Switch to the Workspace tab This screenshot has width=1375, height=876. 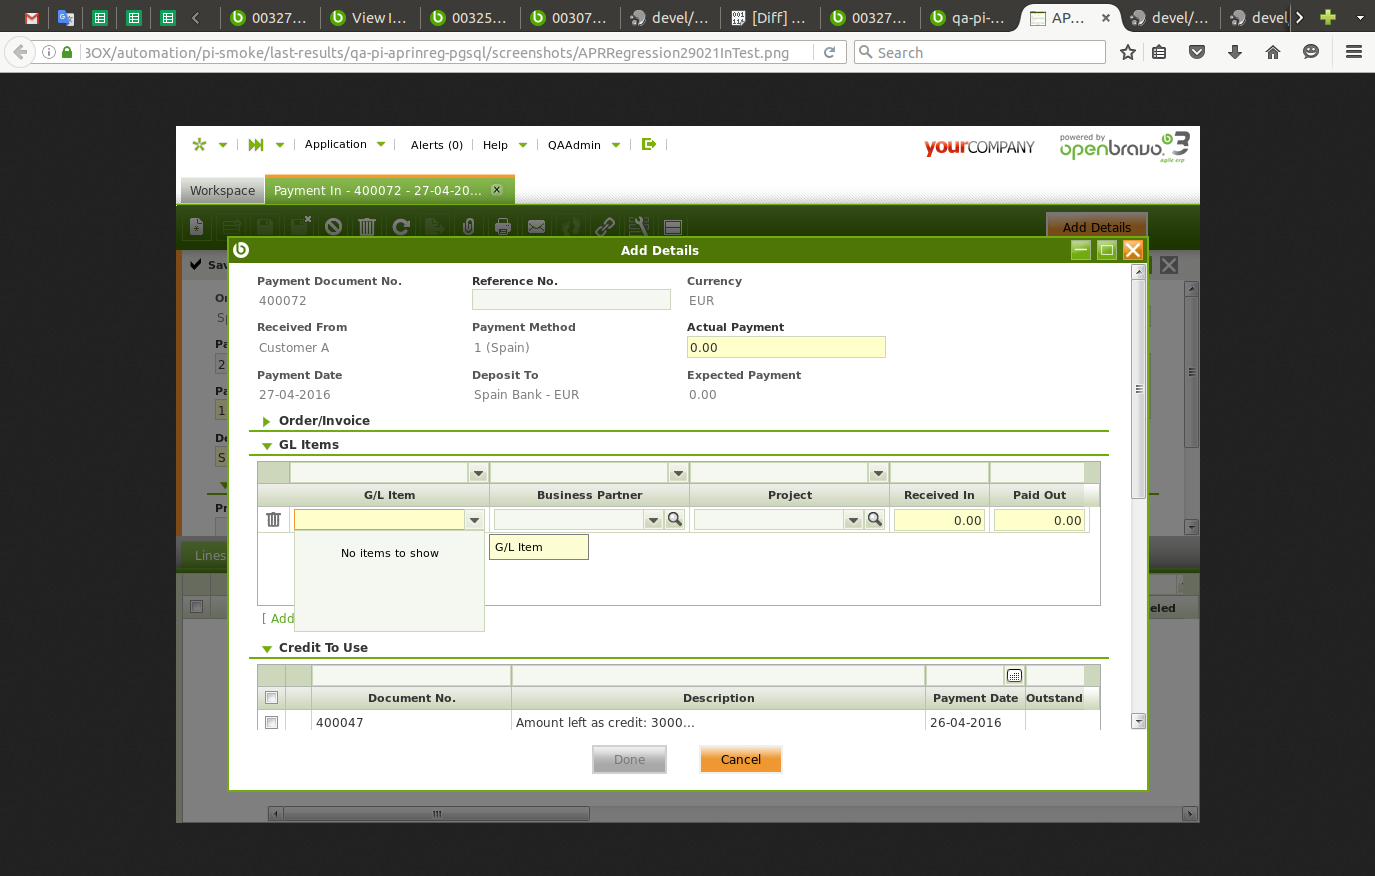[222, 190]
